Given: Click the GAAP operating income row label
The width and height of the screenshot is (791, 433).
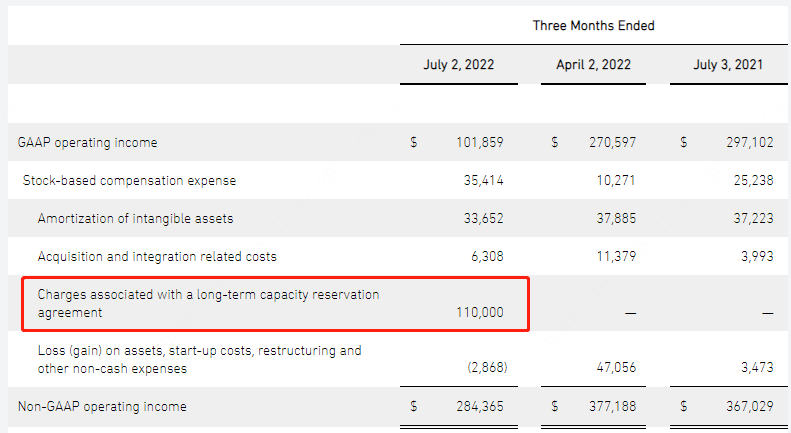Looking at the screenshot, I should [x=87, y=143].
